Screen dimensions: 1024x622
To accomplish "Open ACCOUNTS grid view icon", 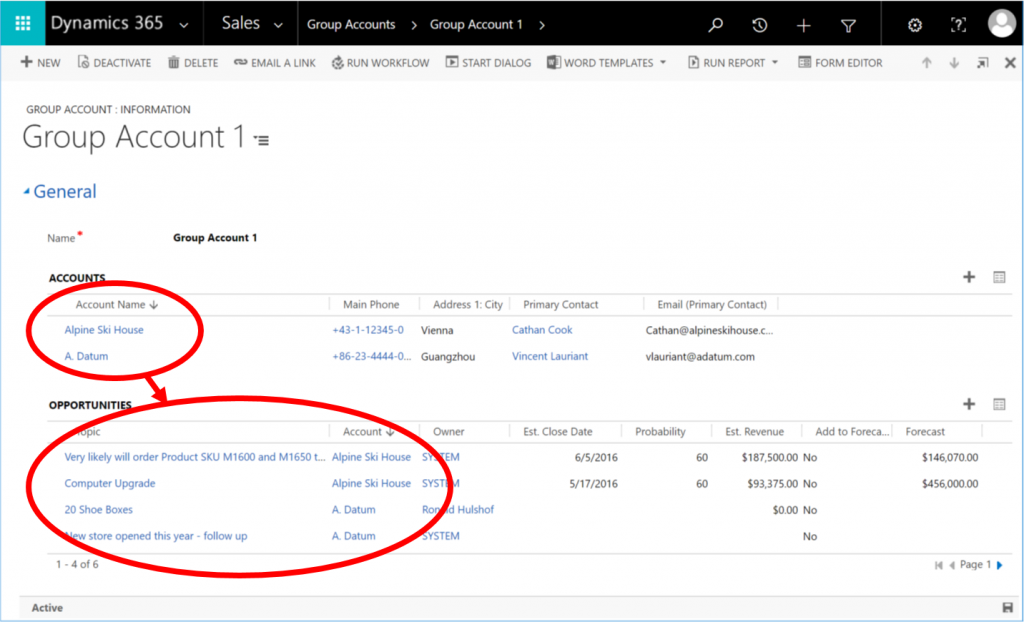I will click(x=999, y=277).
